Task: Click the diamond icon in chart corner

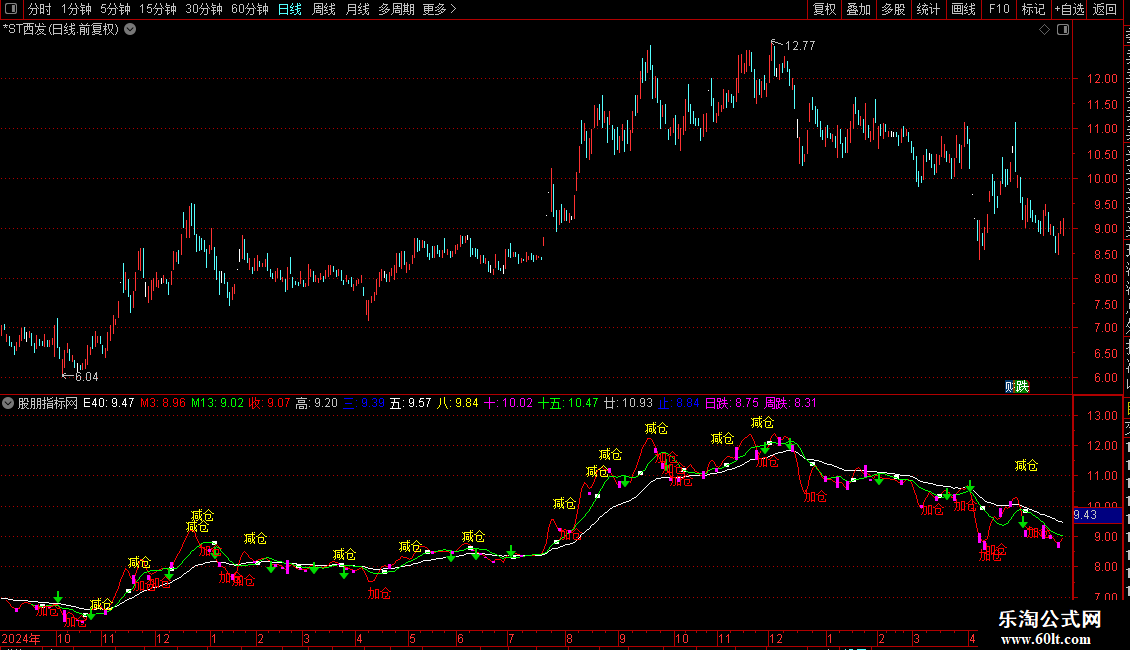Action: coord(1044,30)
